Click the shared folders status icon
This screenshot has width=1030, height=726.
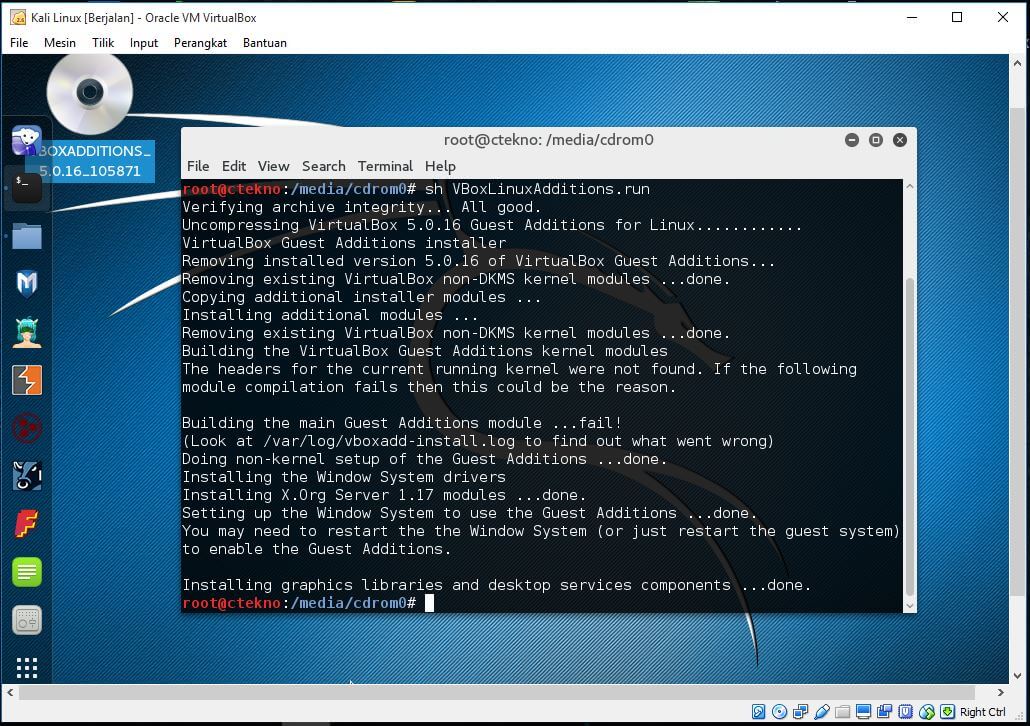(842, 712)
